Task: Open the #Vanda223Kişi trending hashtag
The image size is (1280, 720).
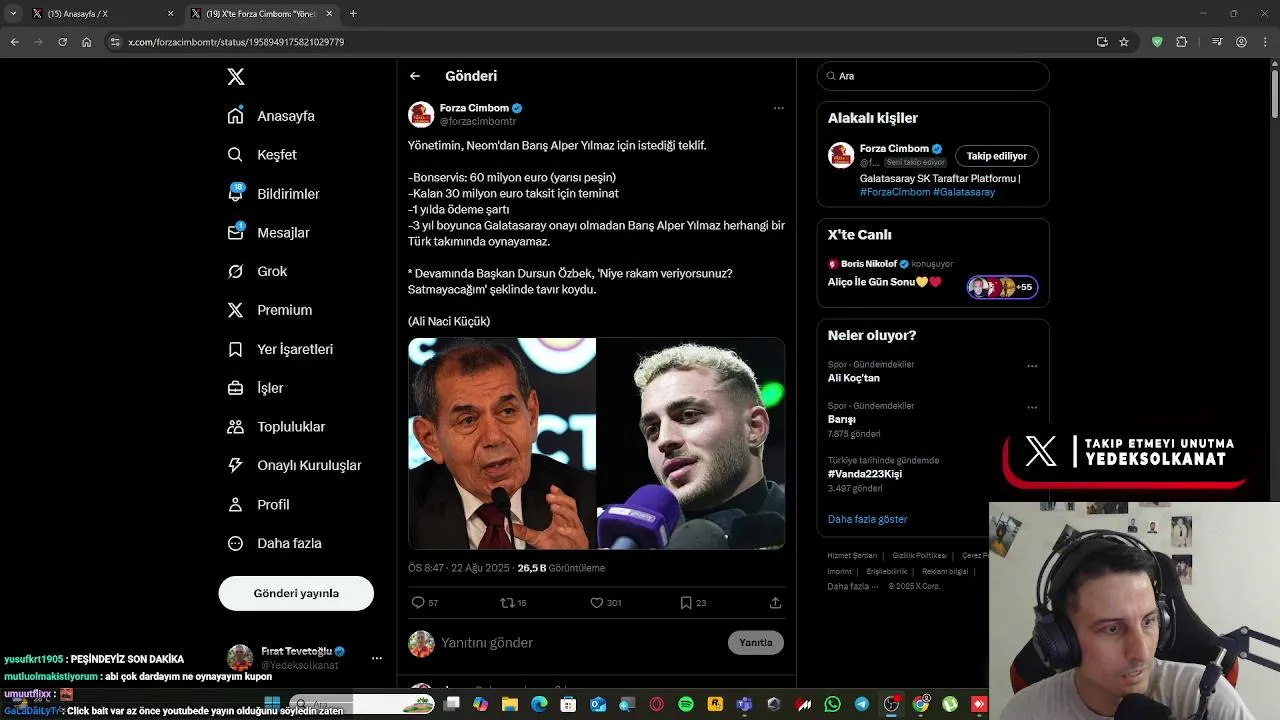Action: click(x=865, y=474)
